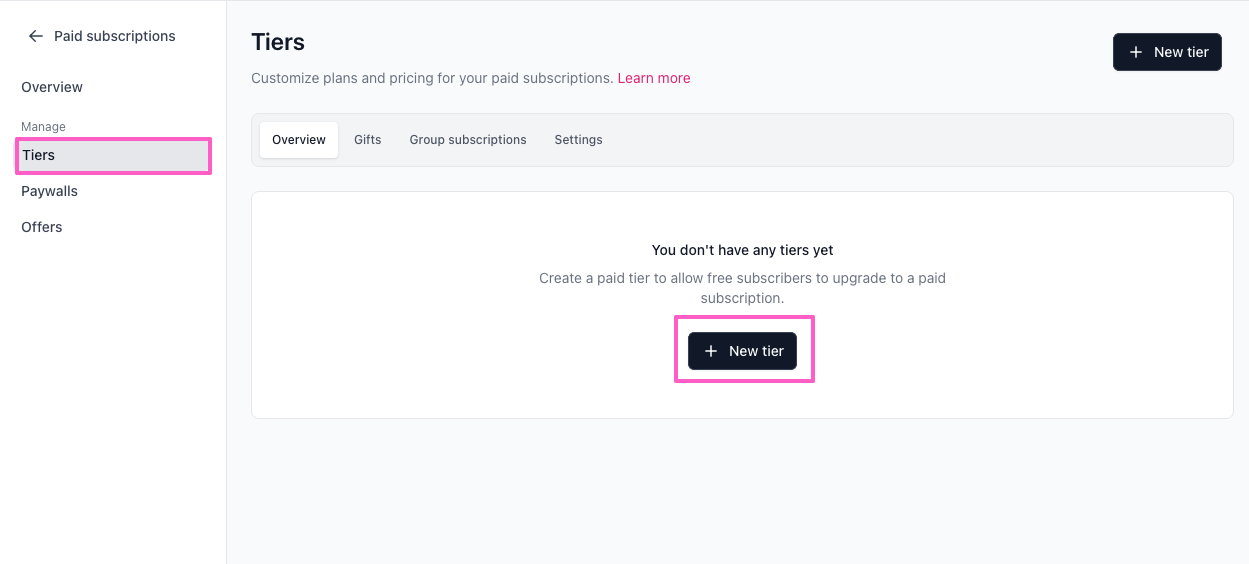The width and height of the screenshot is (1249, 564).
Task: Switch to the Overview tab under Tiers
Action: click(299, 140)
